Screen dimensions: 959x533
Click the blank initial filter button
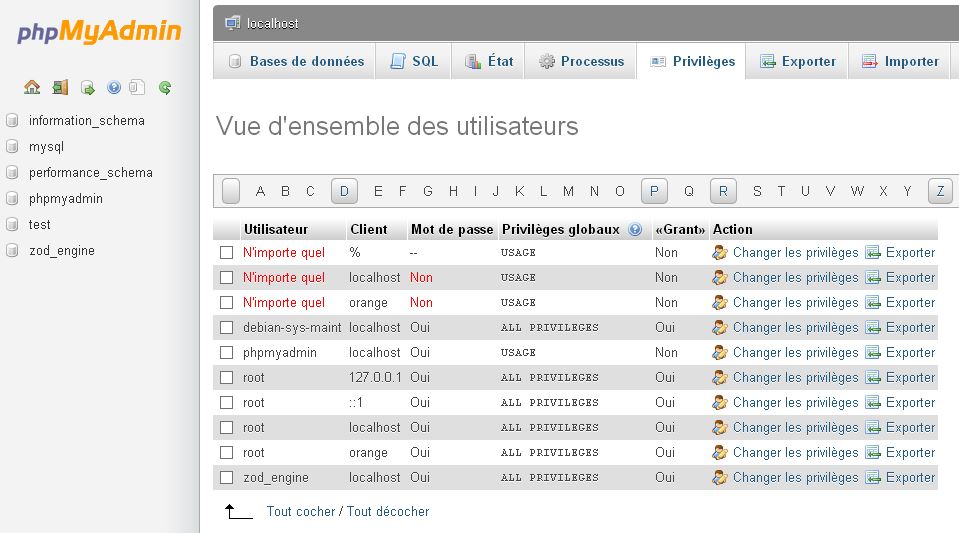231,191
